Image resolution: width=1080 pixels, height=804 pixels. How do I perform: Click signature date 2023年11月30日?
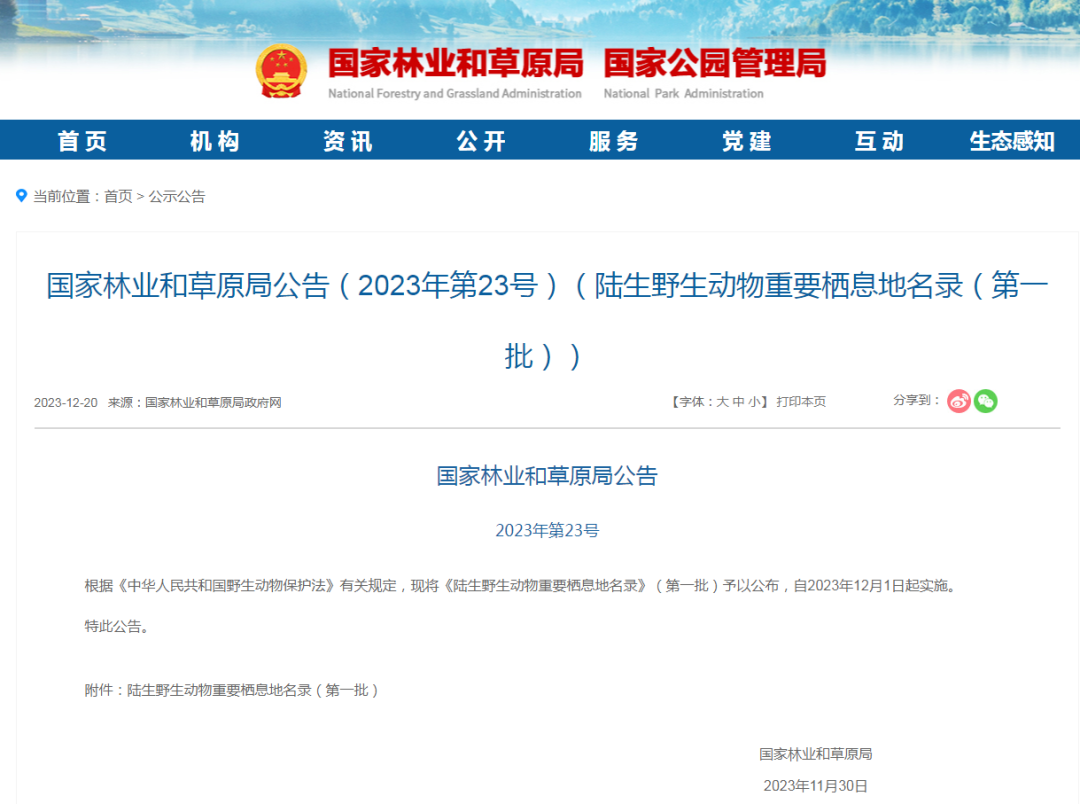816,786
